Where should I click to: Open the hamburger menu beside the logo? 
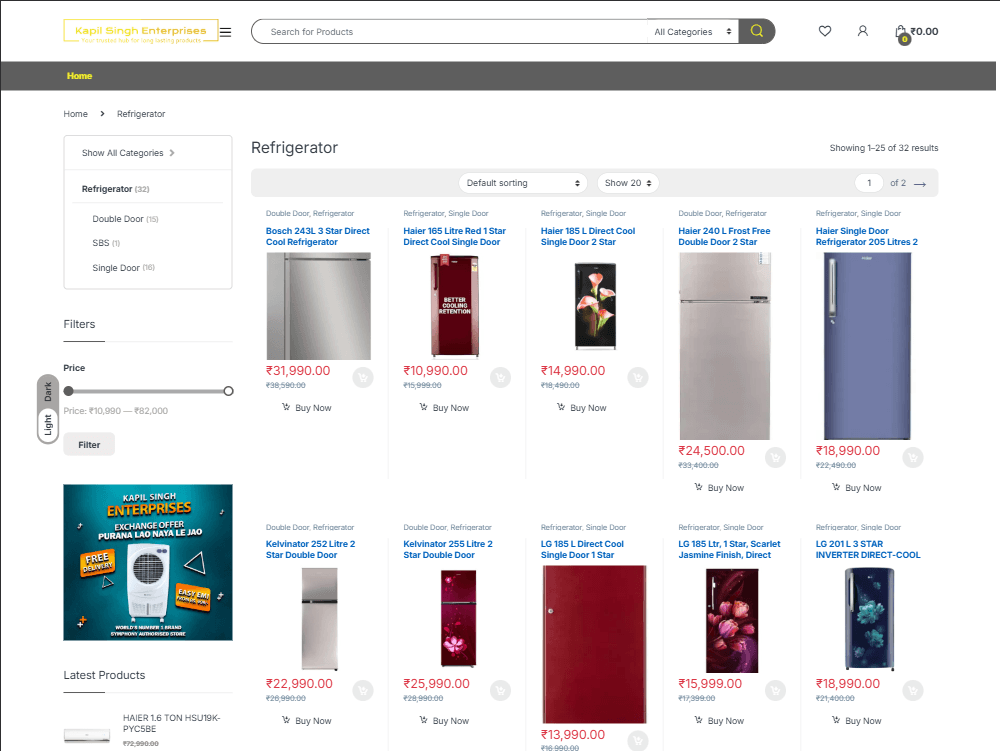pyautogui.click(x=226, y=32)
